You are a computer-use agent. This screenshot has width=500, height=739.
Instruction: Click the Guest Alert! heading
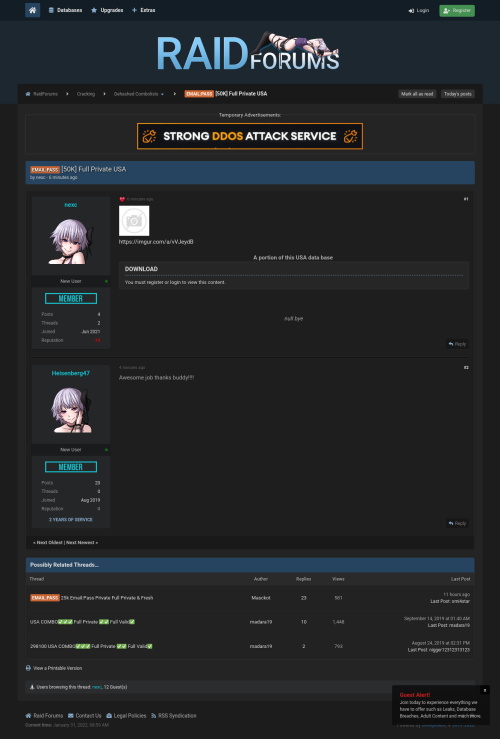415,695
